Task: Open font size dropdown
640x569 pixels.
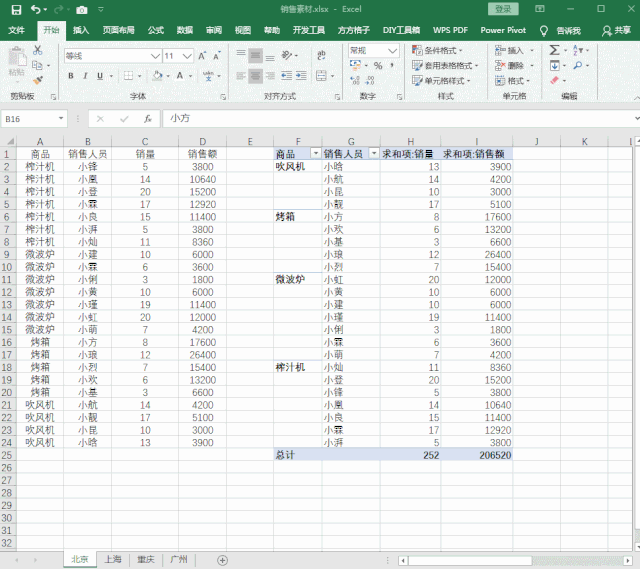Action: click(x=187, y=56)
